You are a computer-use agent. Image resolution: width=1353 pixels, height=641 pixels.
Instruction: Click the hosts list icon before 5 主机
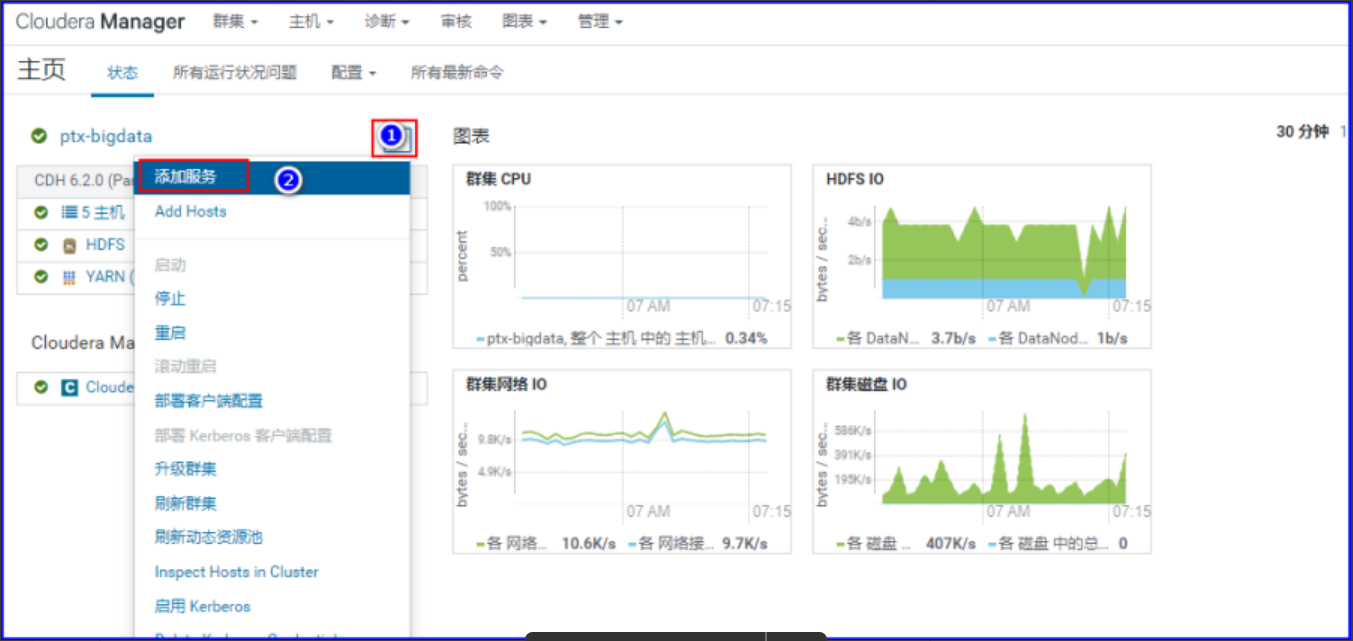coord(69,212)
